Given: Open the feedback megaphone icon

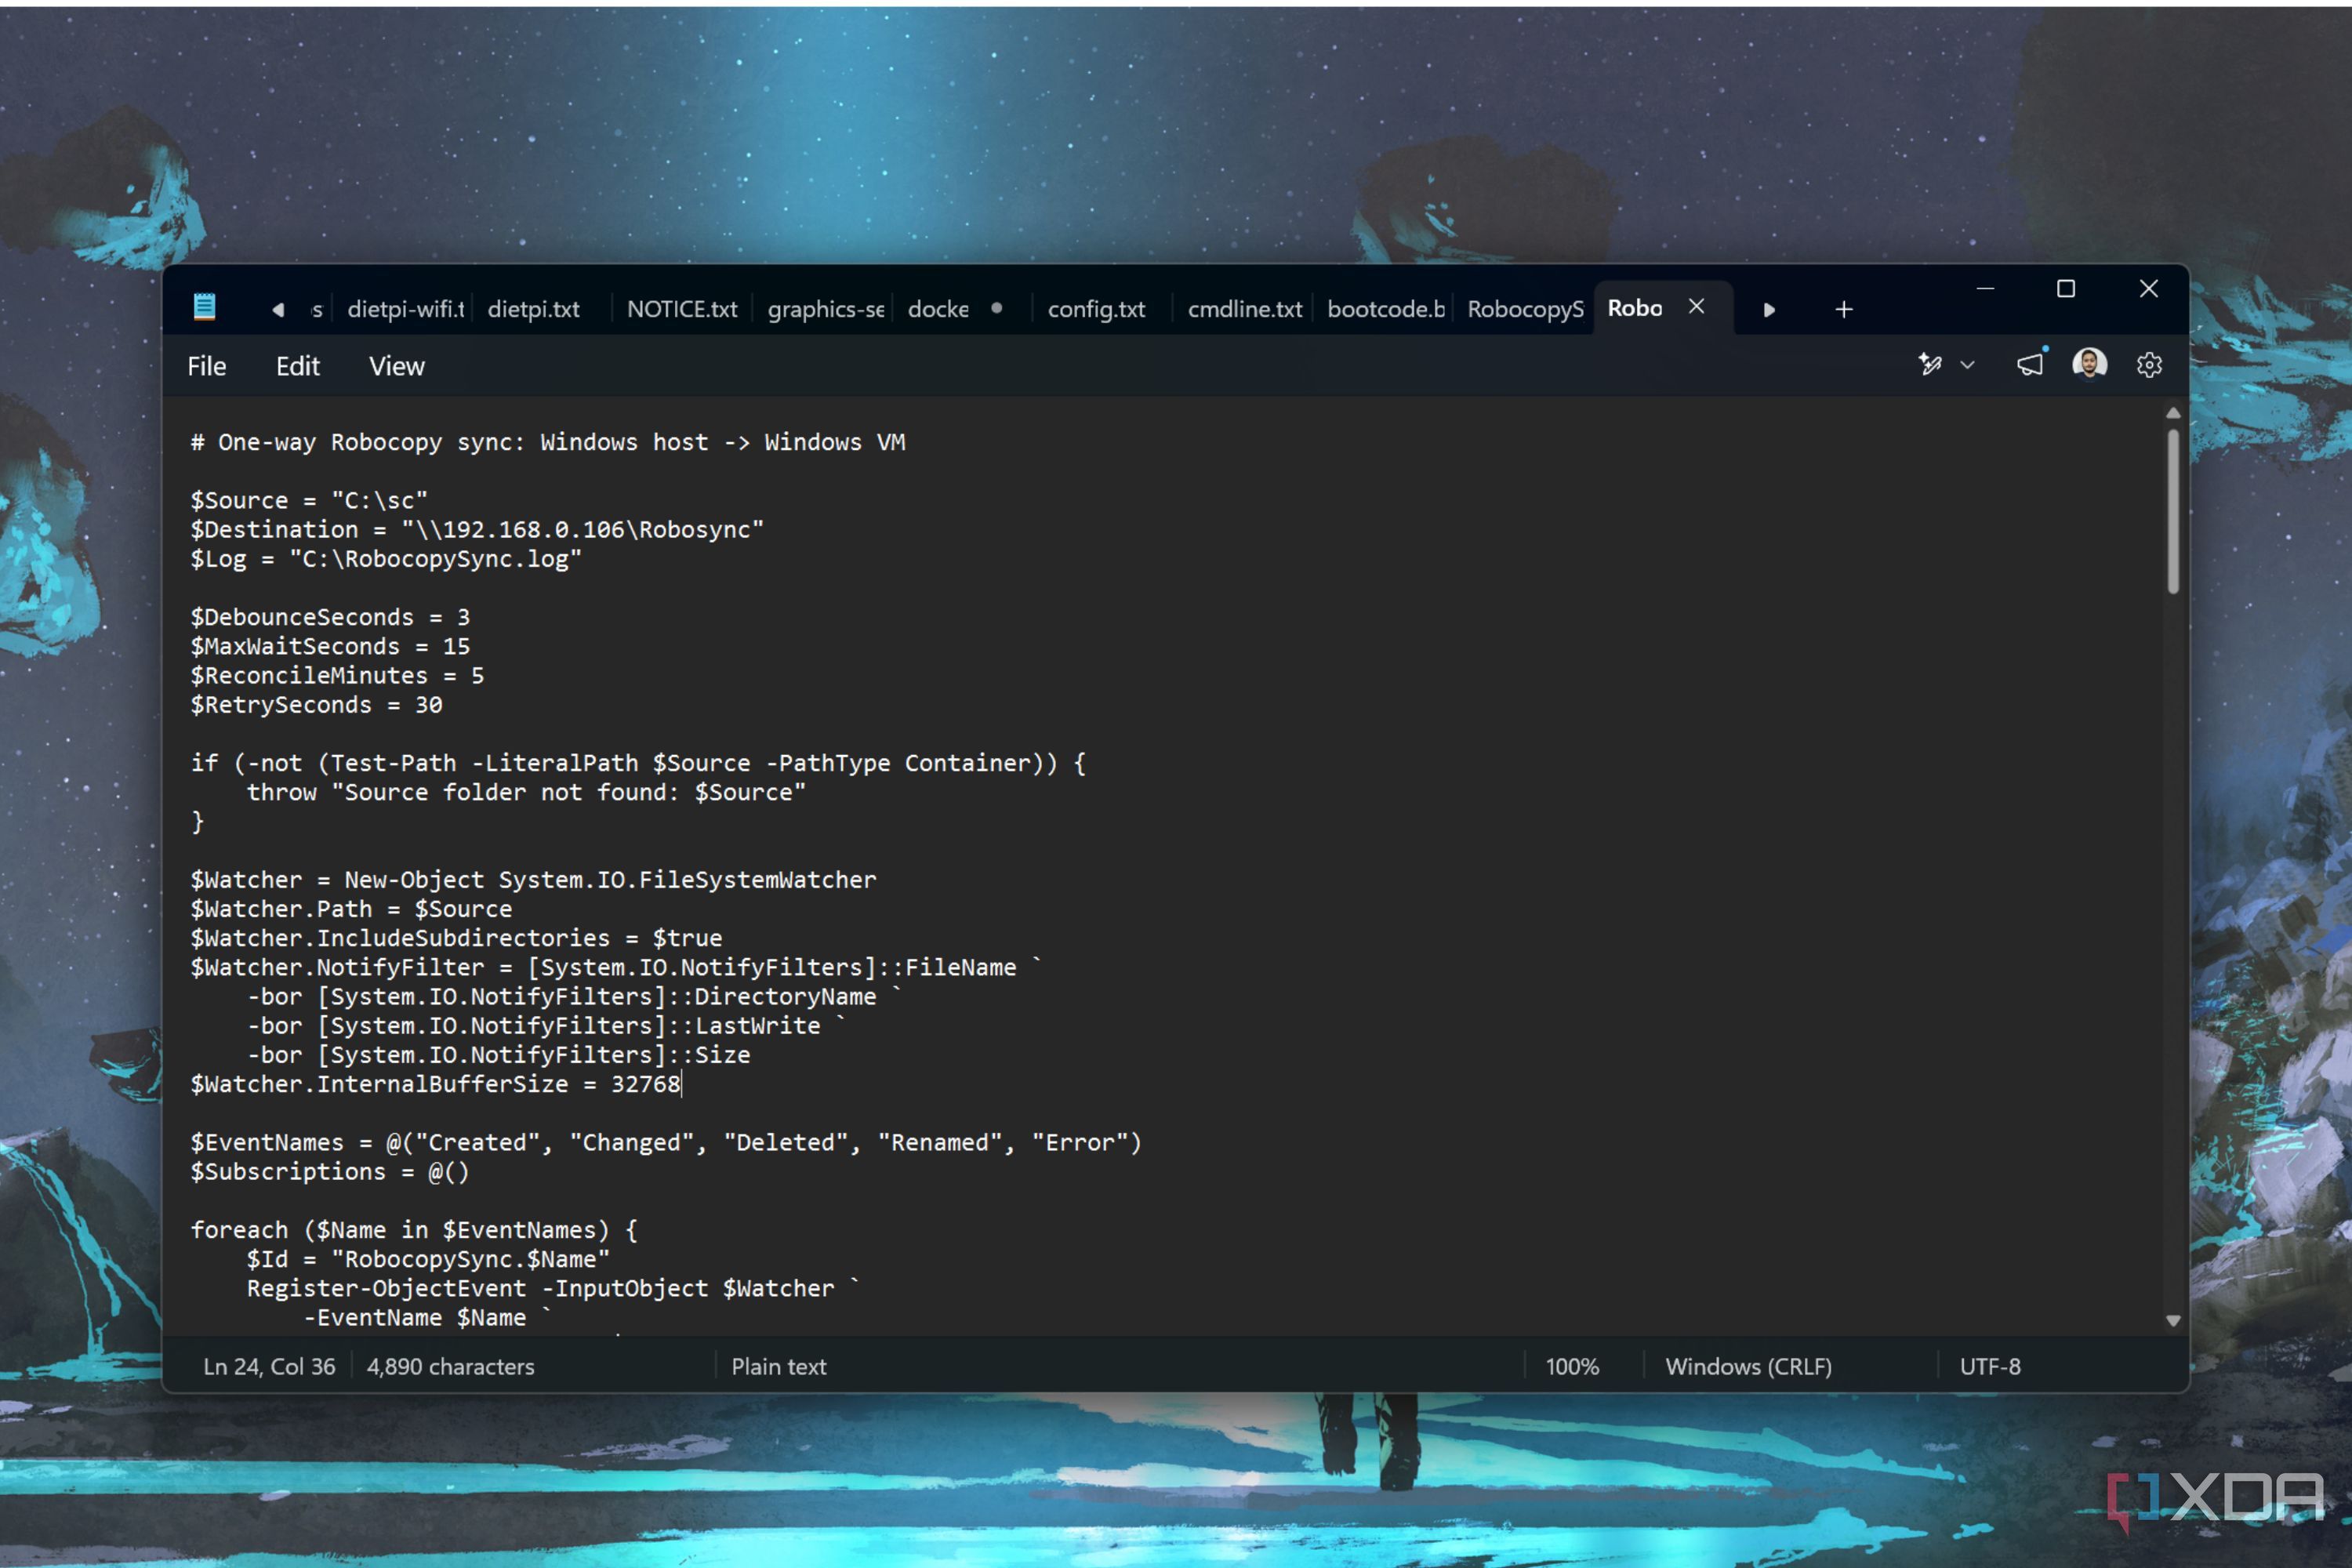Looking at the screenshot, I should pyautogui.click(x=2030, y=364).
